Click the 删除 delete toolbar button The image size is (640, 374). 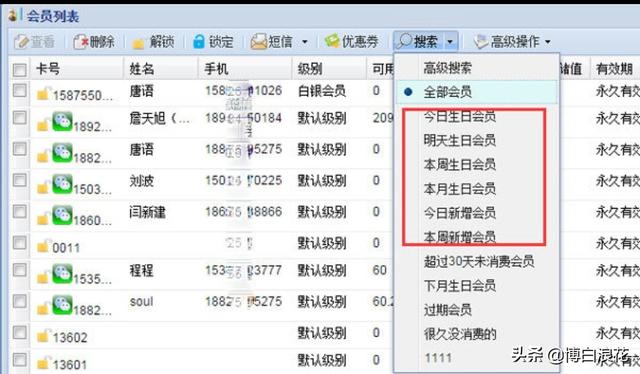click(94, 42)
